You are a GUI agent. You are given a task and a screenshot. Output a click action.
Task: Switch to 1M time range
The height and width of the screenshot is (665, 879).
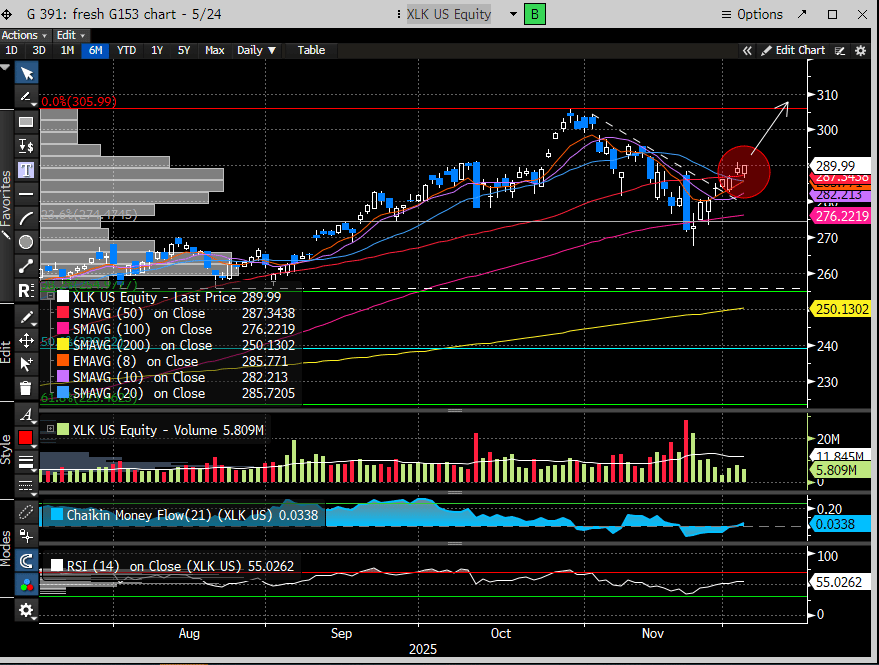point(67,50)
